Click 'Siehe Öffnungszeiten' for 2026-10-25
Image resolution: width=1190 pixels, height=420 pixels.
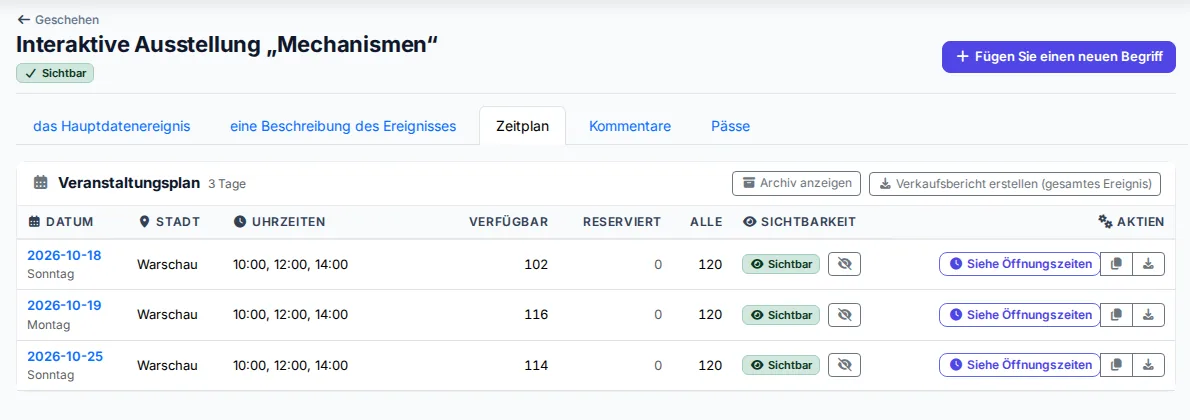point(1019,365)
